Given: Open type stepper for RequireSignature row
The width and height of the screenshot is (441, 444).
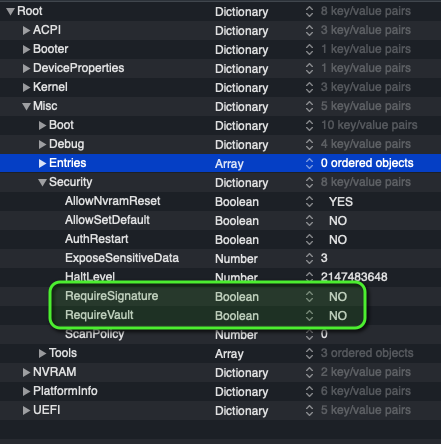Looking at the screenshot, I should tap(309, 297).
